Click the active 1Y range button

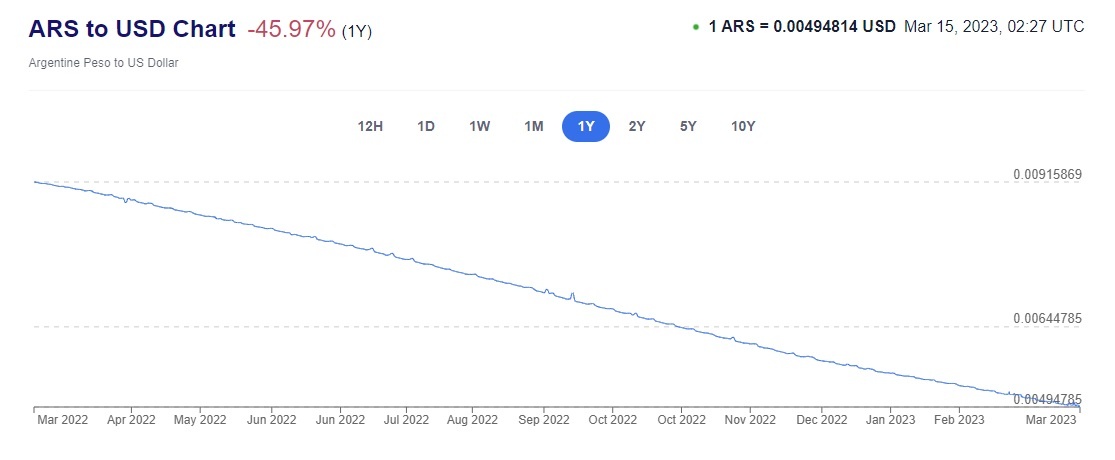[586, 126]
